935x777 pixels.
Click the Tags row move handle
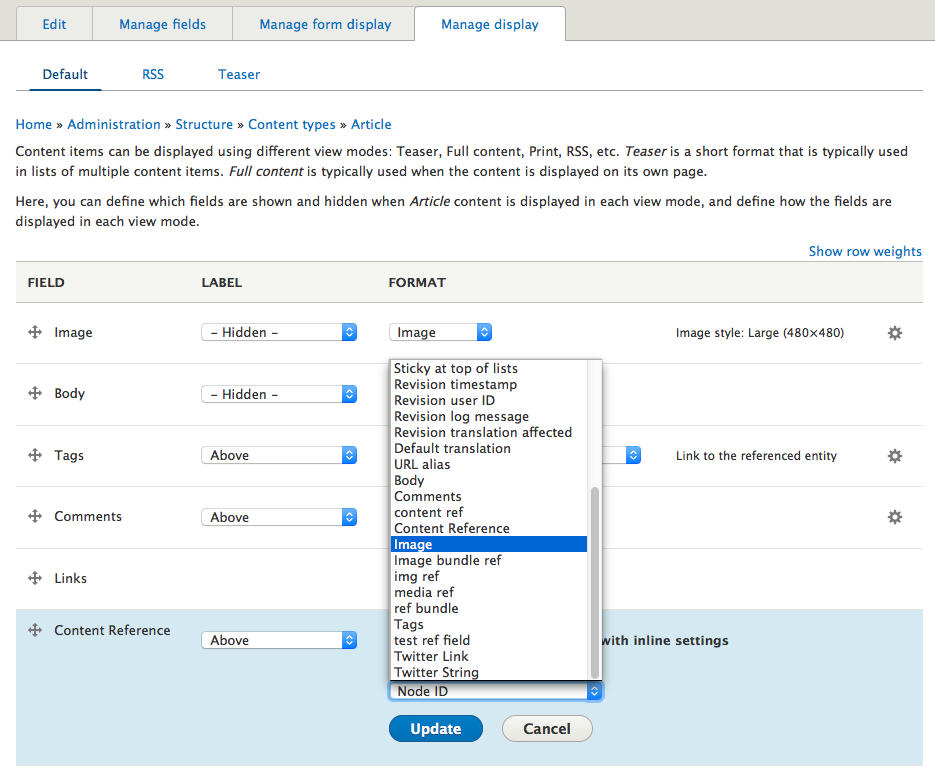35,456
